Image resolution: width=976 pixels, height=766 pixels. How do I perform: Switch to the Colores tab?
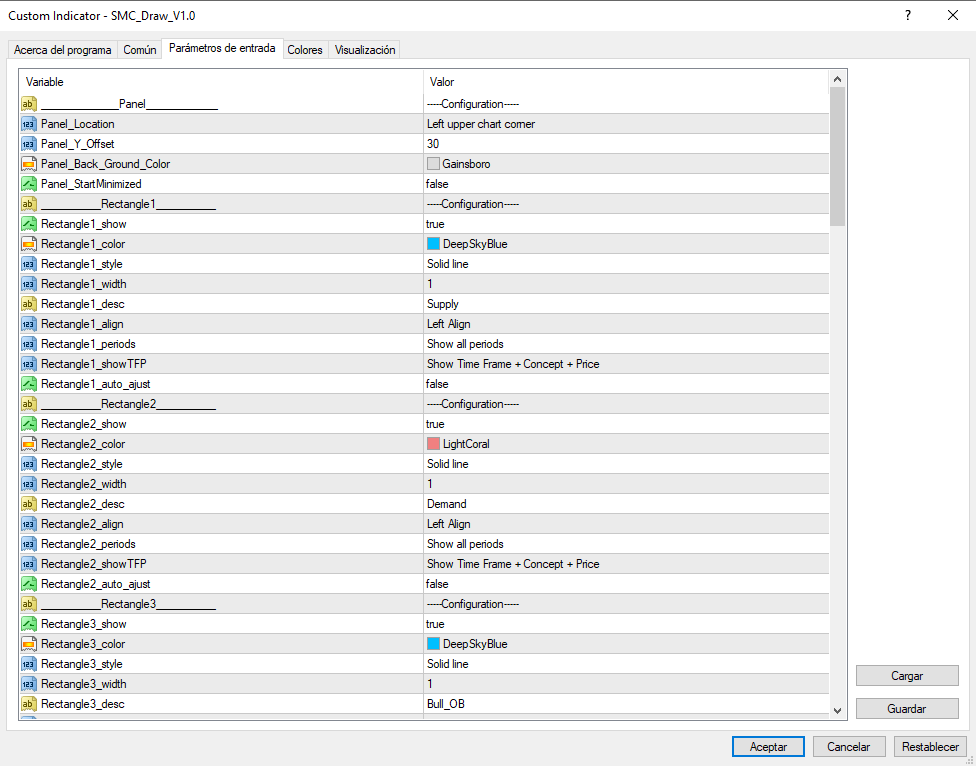tap(305, 48)
